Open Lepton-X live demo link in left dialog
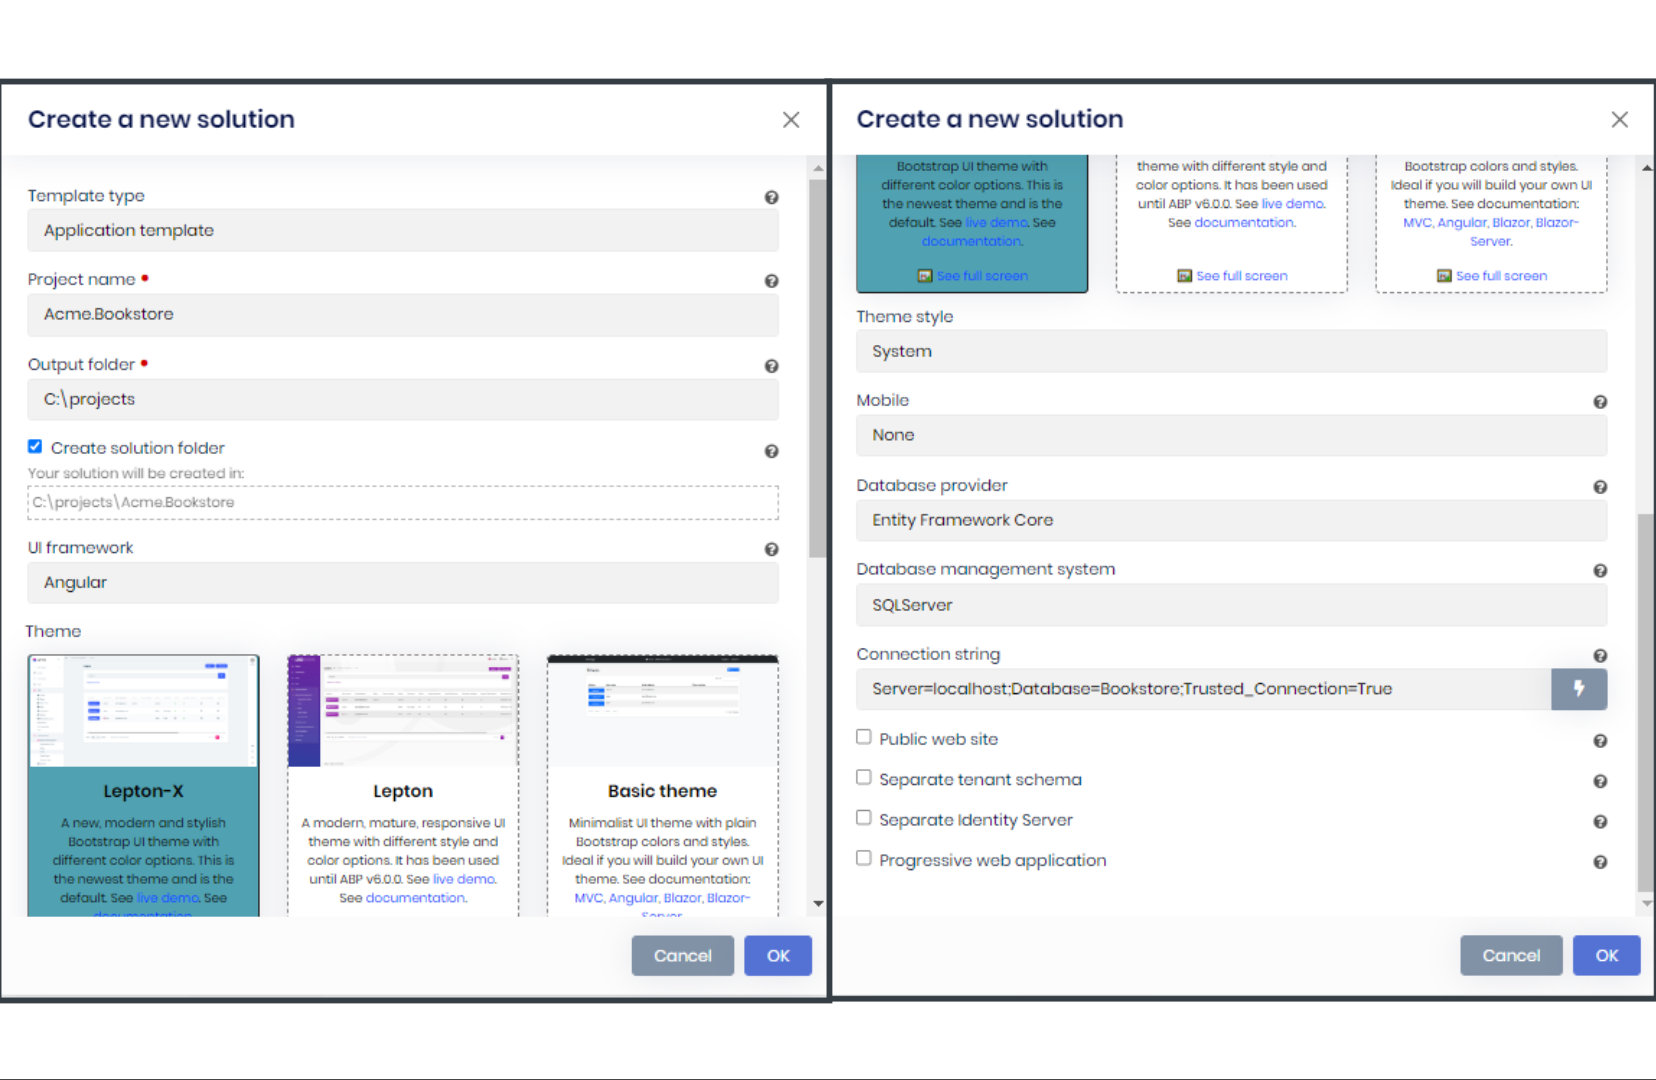1656x1080 pixels. tap(167, 898)
